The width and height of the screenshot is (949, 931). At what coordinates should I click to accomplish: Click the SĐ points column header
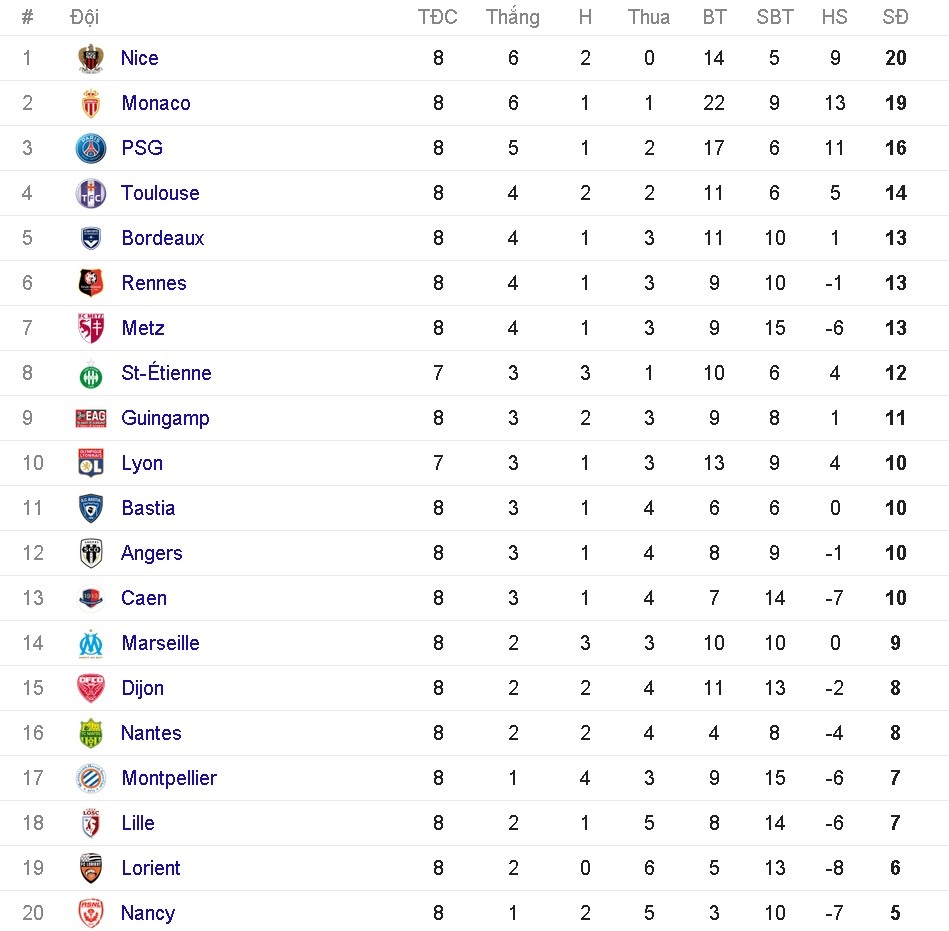coord(895,17)
